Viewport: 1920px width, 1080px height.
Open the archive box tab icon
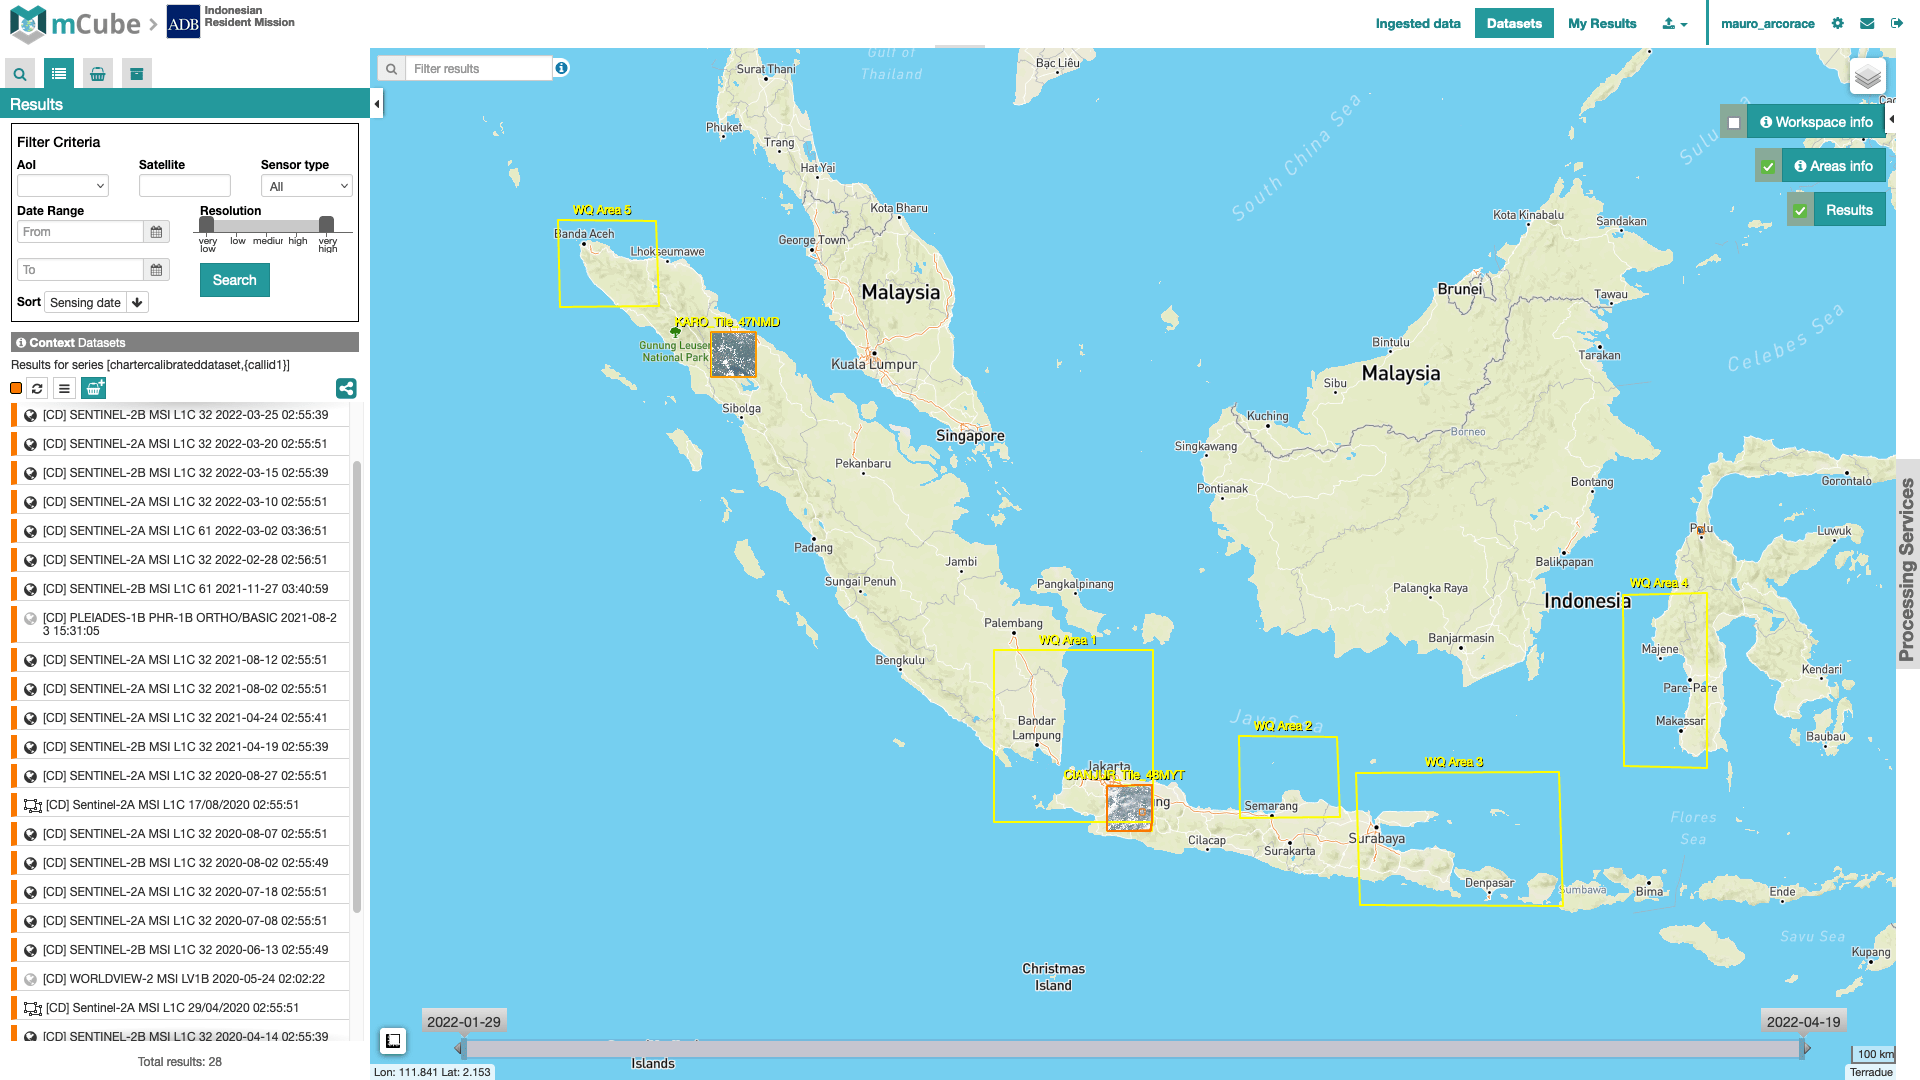[137, 74]
